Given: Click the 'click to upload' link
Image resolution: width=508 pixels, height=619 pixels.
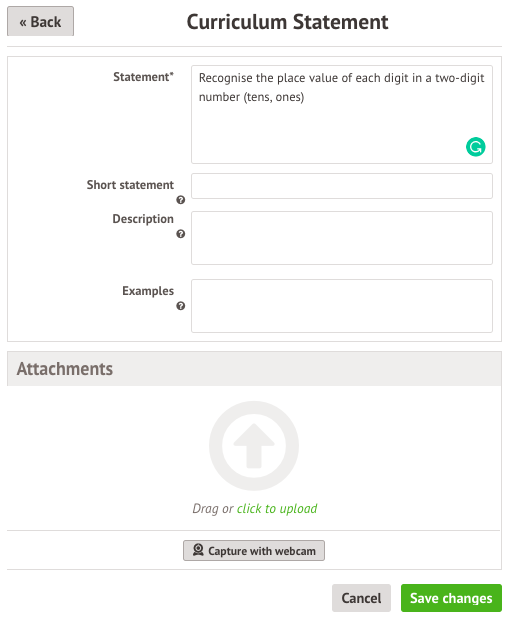Looking at the screenshot, I should pyautogui.click(x=277, y=508).
